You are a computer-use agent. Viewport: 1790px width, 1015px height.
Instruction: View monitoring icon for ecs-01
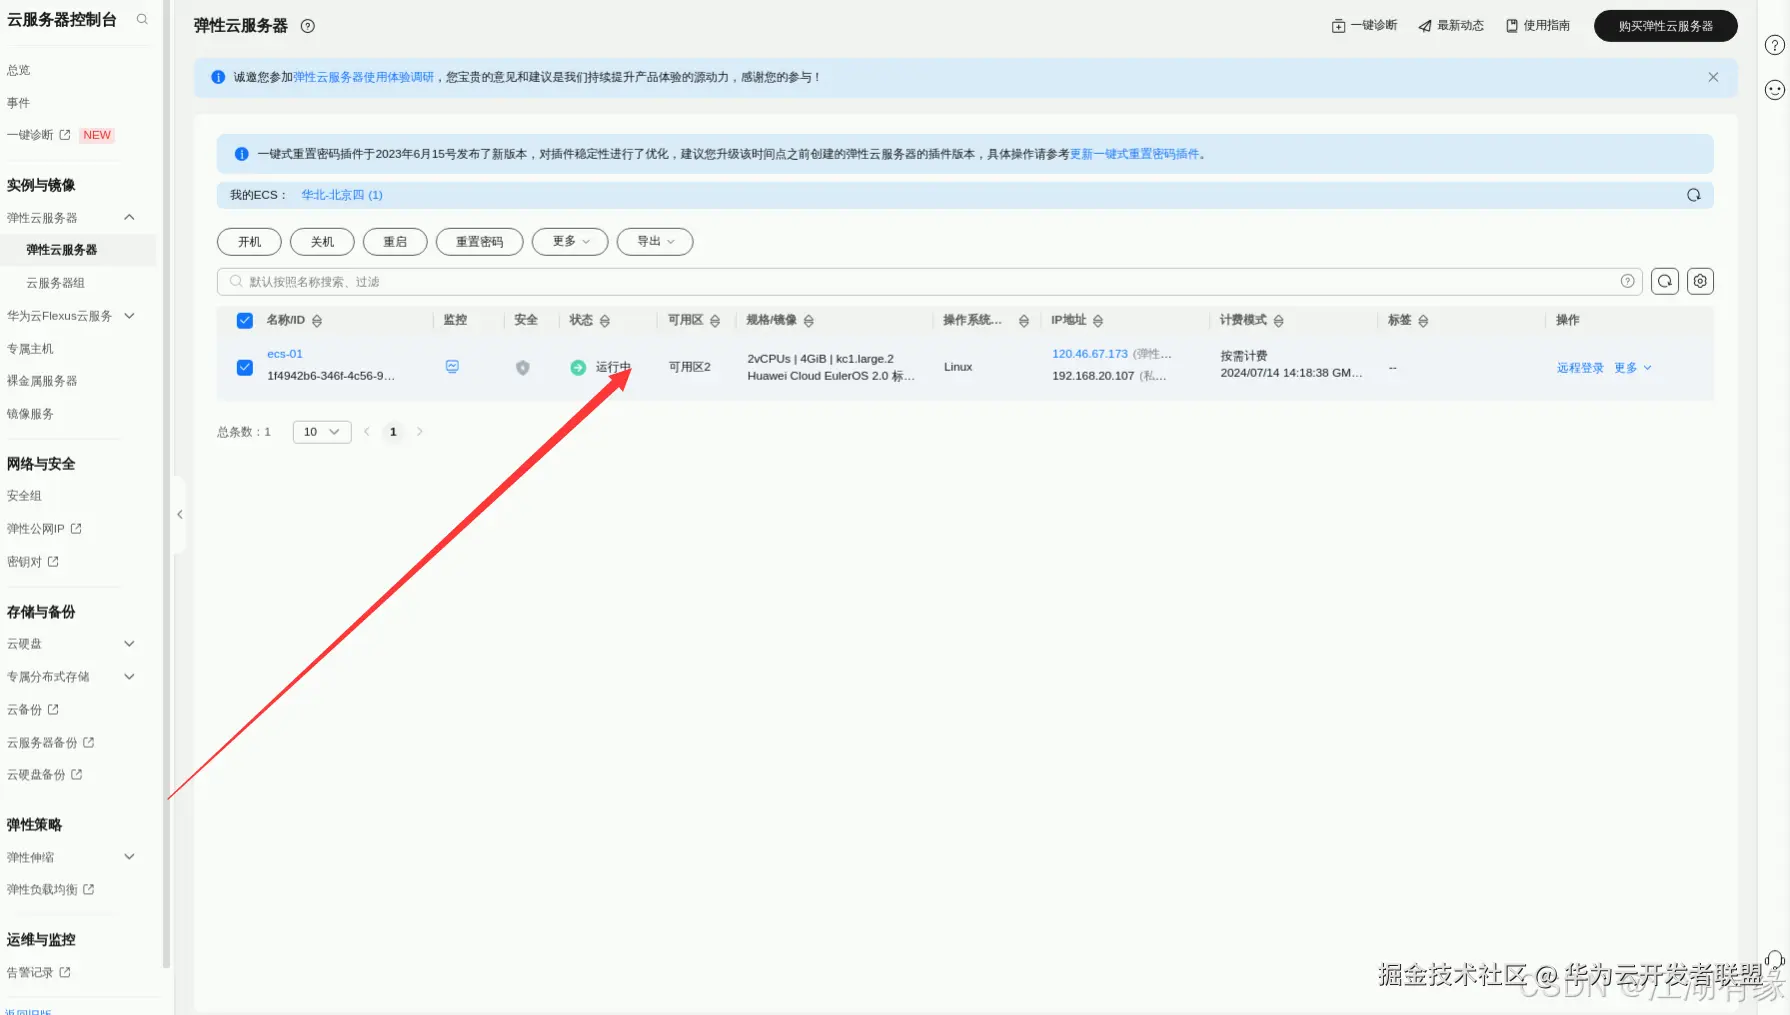[x=452, y=367]
